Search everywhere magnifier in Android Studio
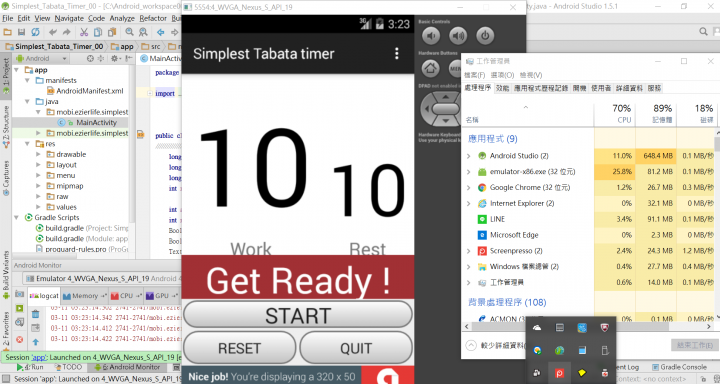The width and height of the screenshot is (720, 384). [703, 32]
